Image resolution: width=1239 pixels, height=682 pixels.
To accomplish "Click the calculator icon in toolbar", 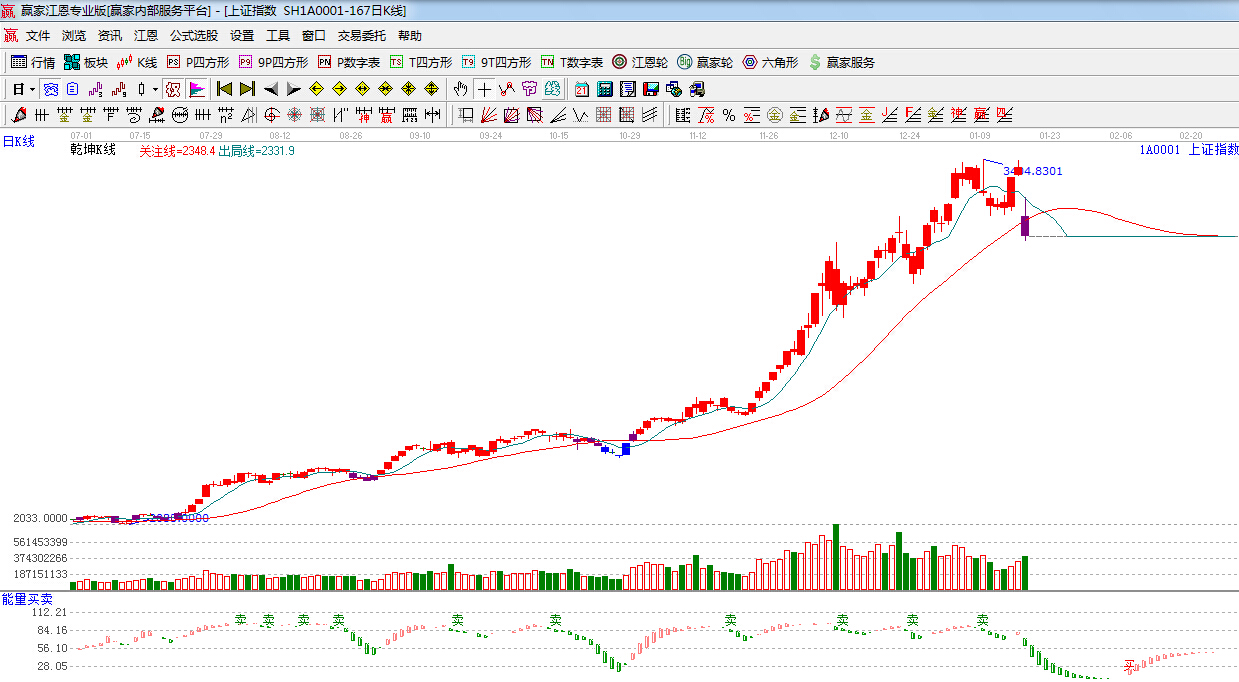I will click(x=604, y=89).
